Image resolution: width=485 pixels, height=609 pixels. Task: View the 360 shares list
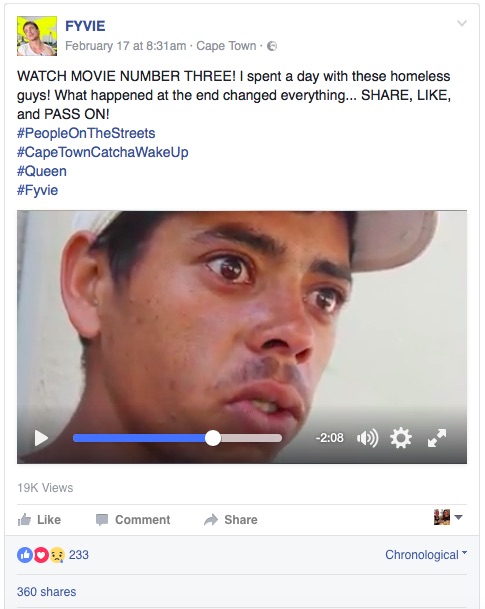(x=47, y=592)
